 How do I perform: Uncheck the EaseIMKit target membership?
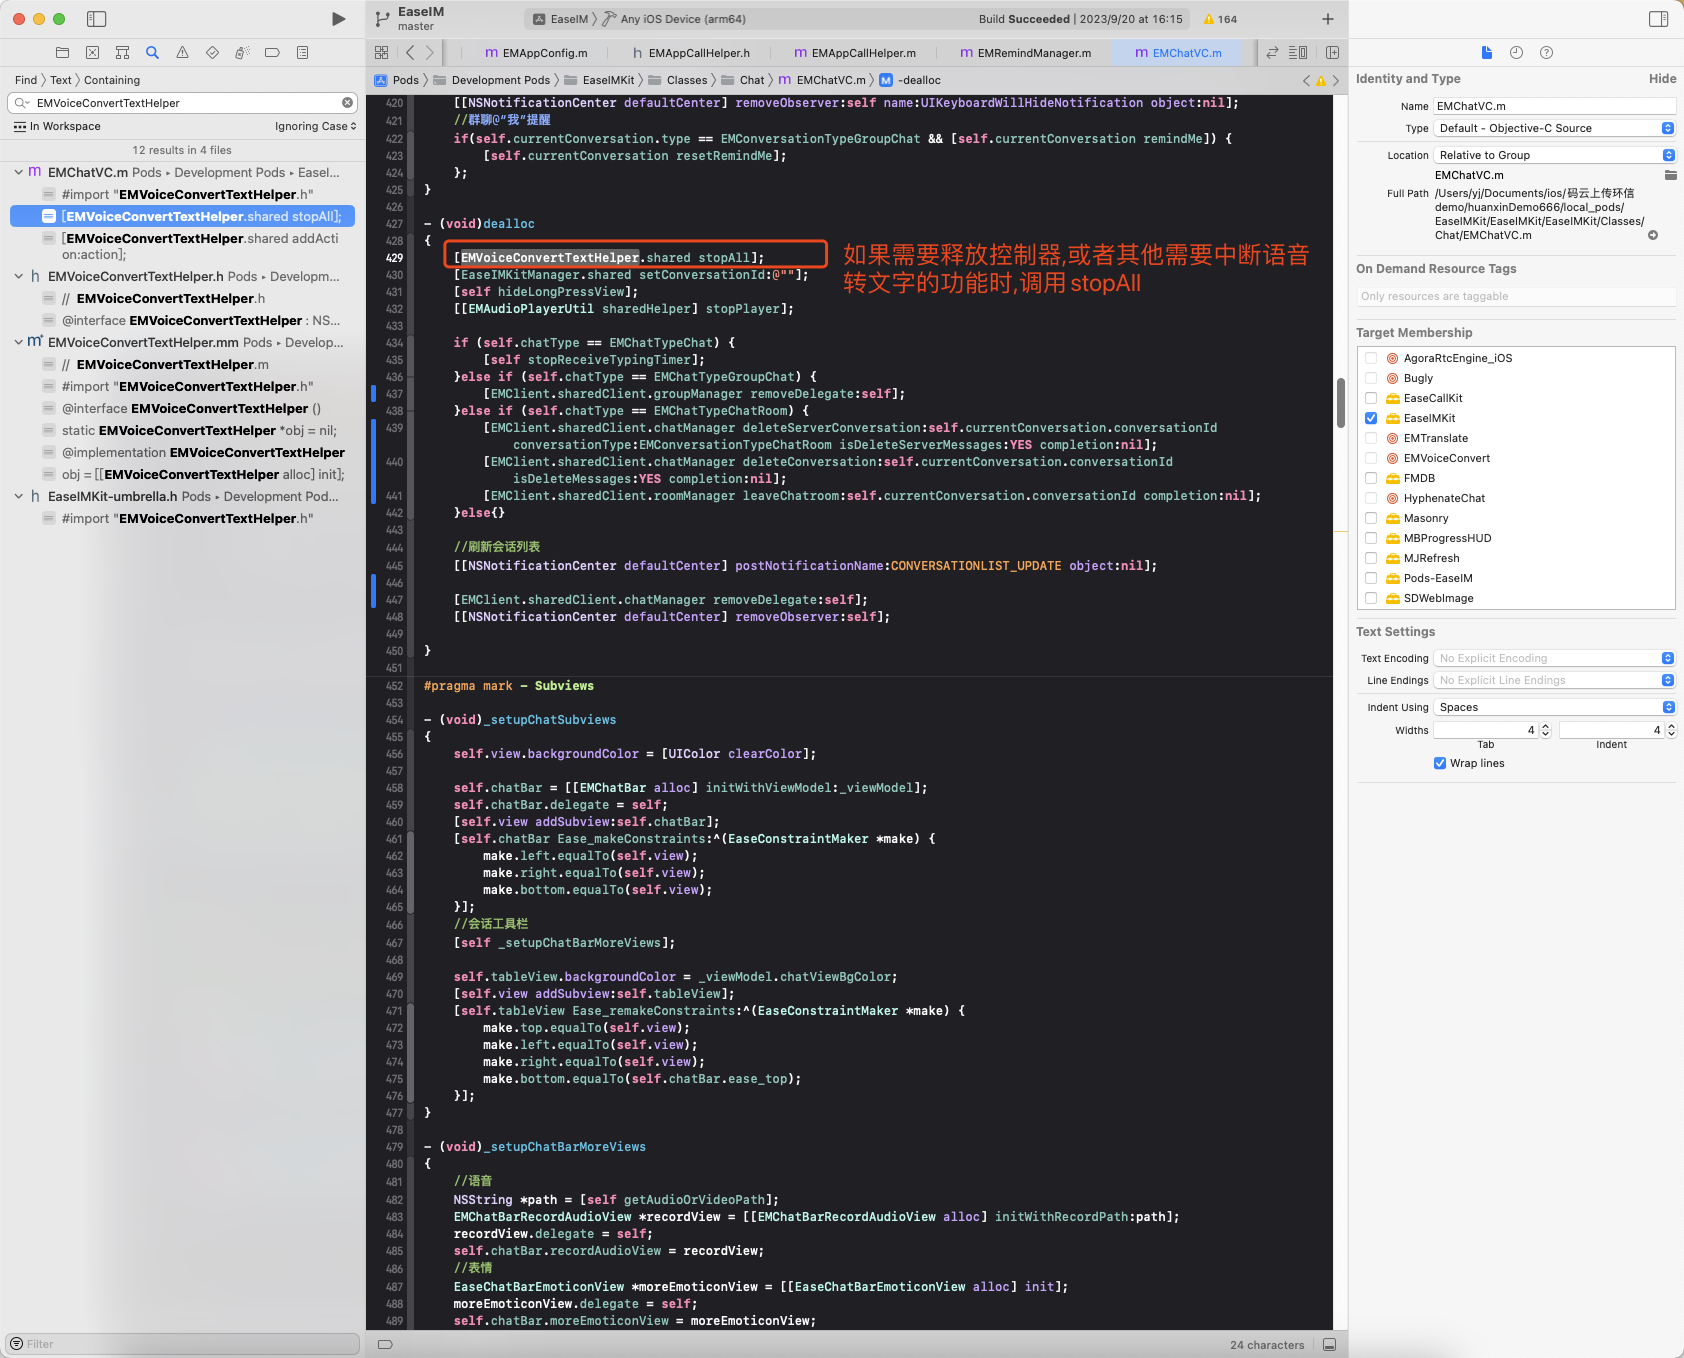[1371, 418]
